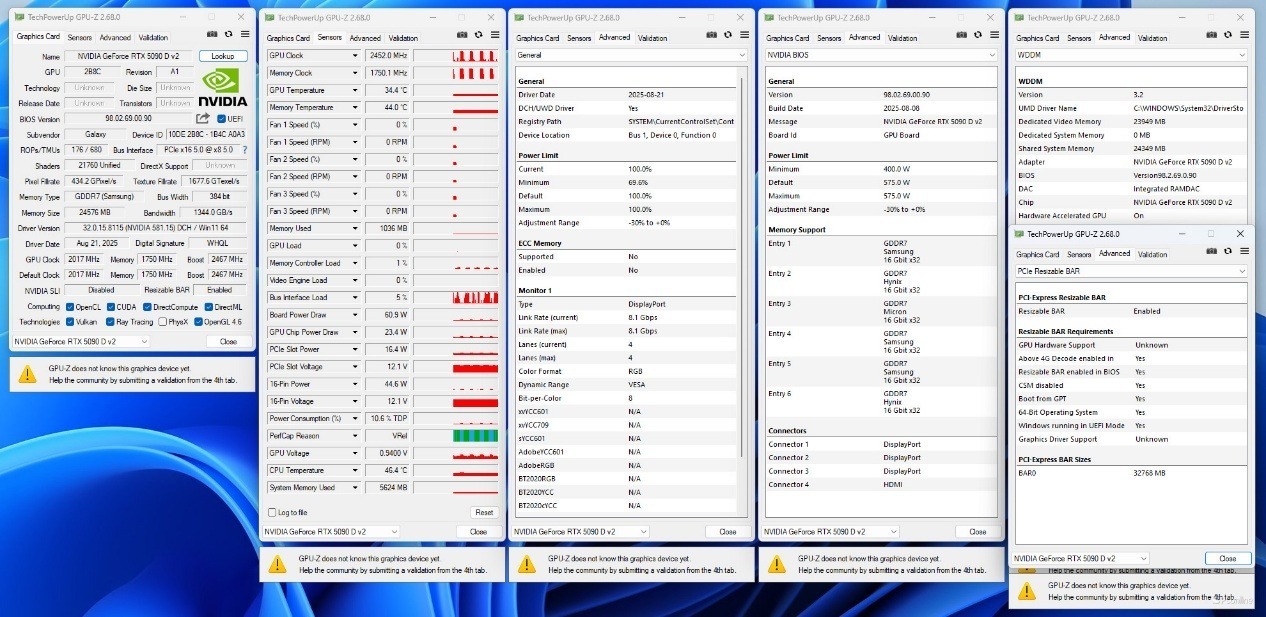This screenshot has height=617, width=1266.
Task: Click the Lookup button
Action: 223,56
